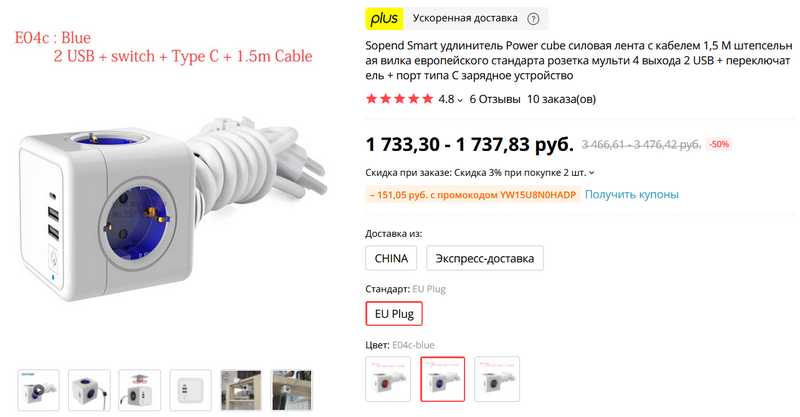Open the white USB panel thumbnail
The height and width of the screenshot is (417, 800).
pyautogui.click(x=190, y=390)
